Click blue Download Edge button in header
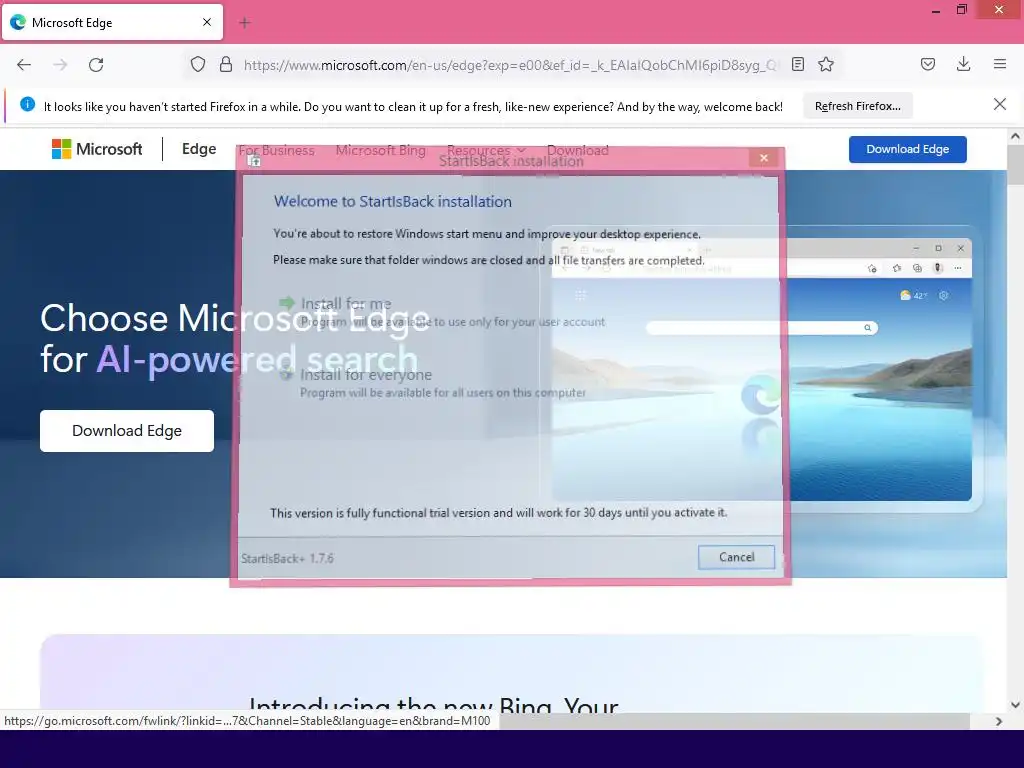1024x768 pixels. tap(907, 149)
